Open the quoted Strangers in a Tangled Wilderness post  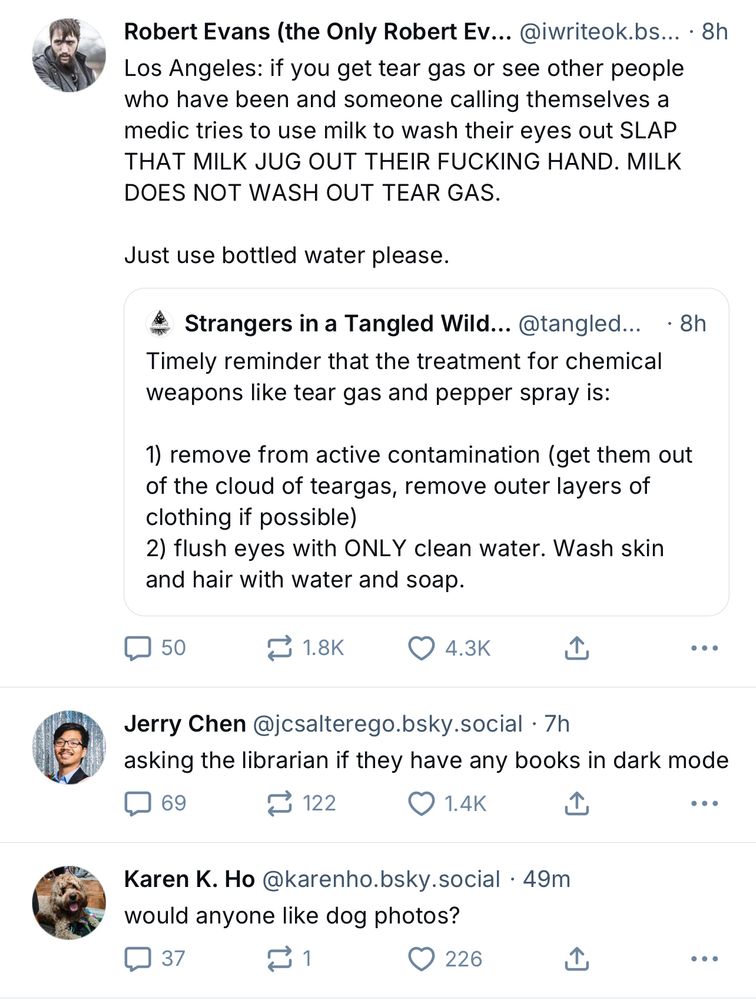tap(426, 470)
